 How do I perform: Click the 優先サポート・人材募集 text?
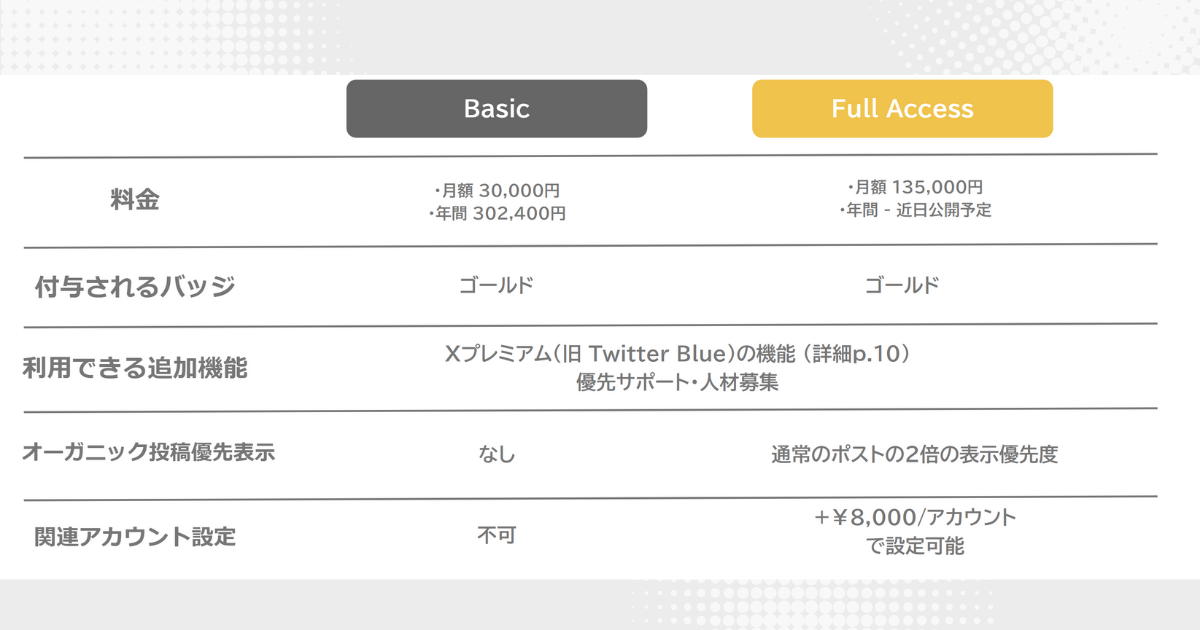[677, 383]
